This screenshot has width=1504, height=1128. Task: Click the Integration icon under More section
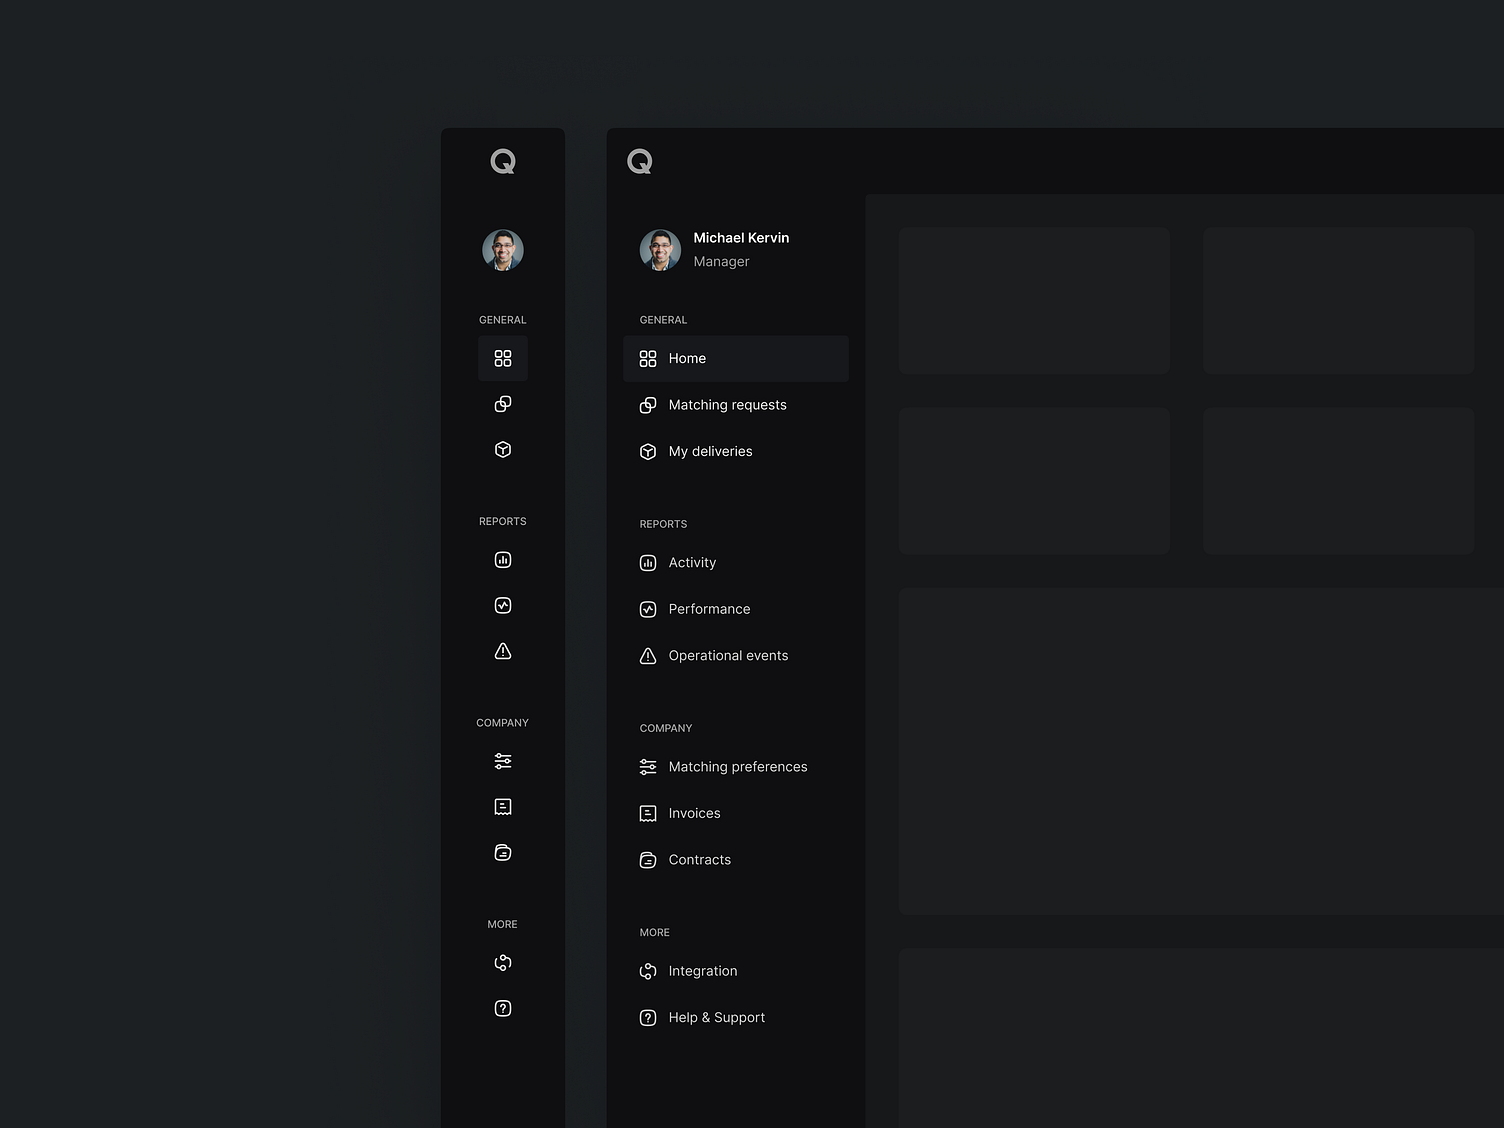502,962
